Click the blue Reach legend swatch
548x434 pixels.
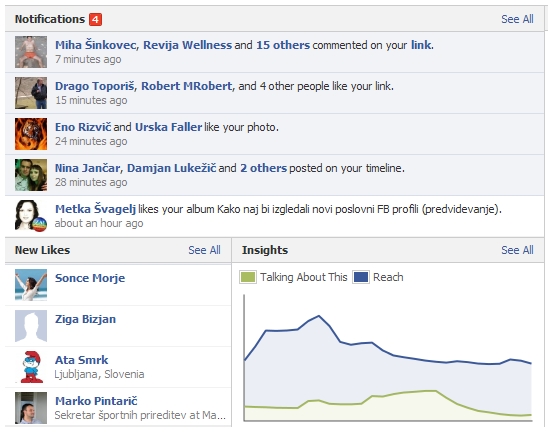pyautogui.click(x=361, y=277)
